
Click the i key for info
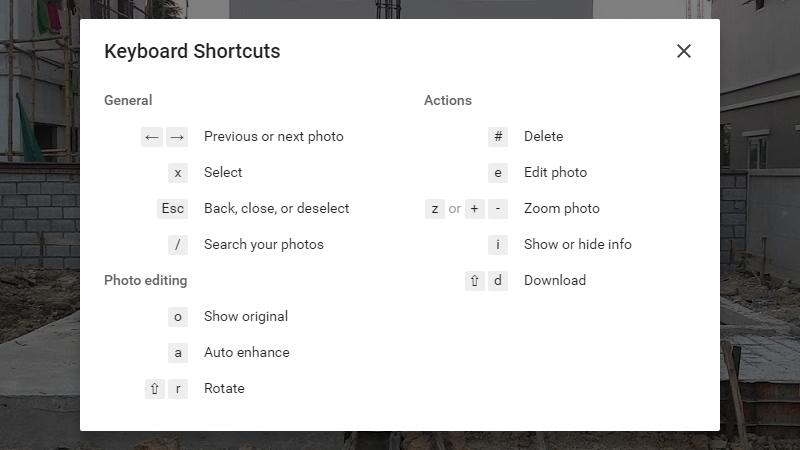pos(498,245)
